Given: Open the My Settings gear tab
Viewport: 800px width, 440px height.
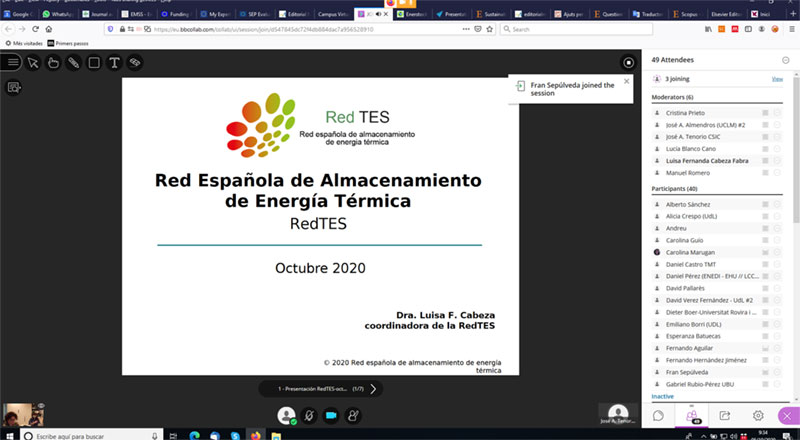Looking at the screenshot, I should (758, 415).
